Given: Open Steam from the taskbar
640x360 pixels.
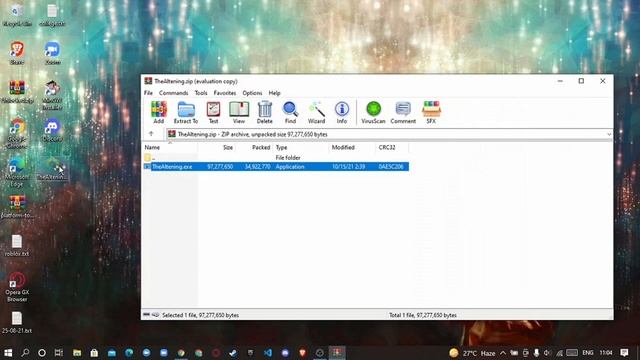Looking at the screenshot, I should point(233,353).
